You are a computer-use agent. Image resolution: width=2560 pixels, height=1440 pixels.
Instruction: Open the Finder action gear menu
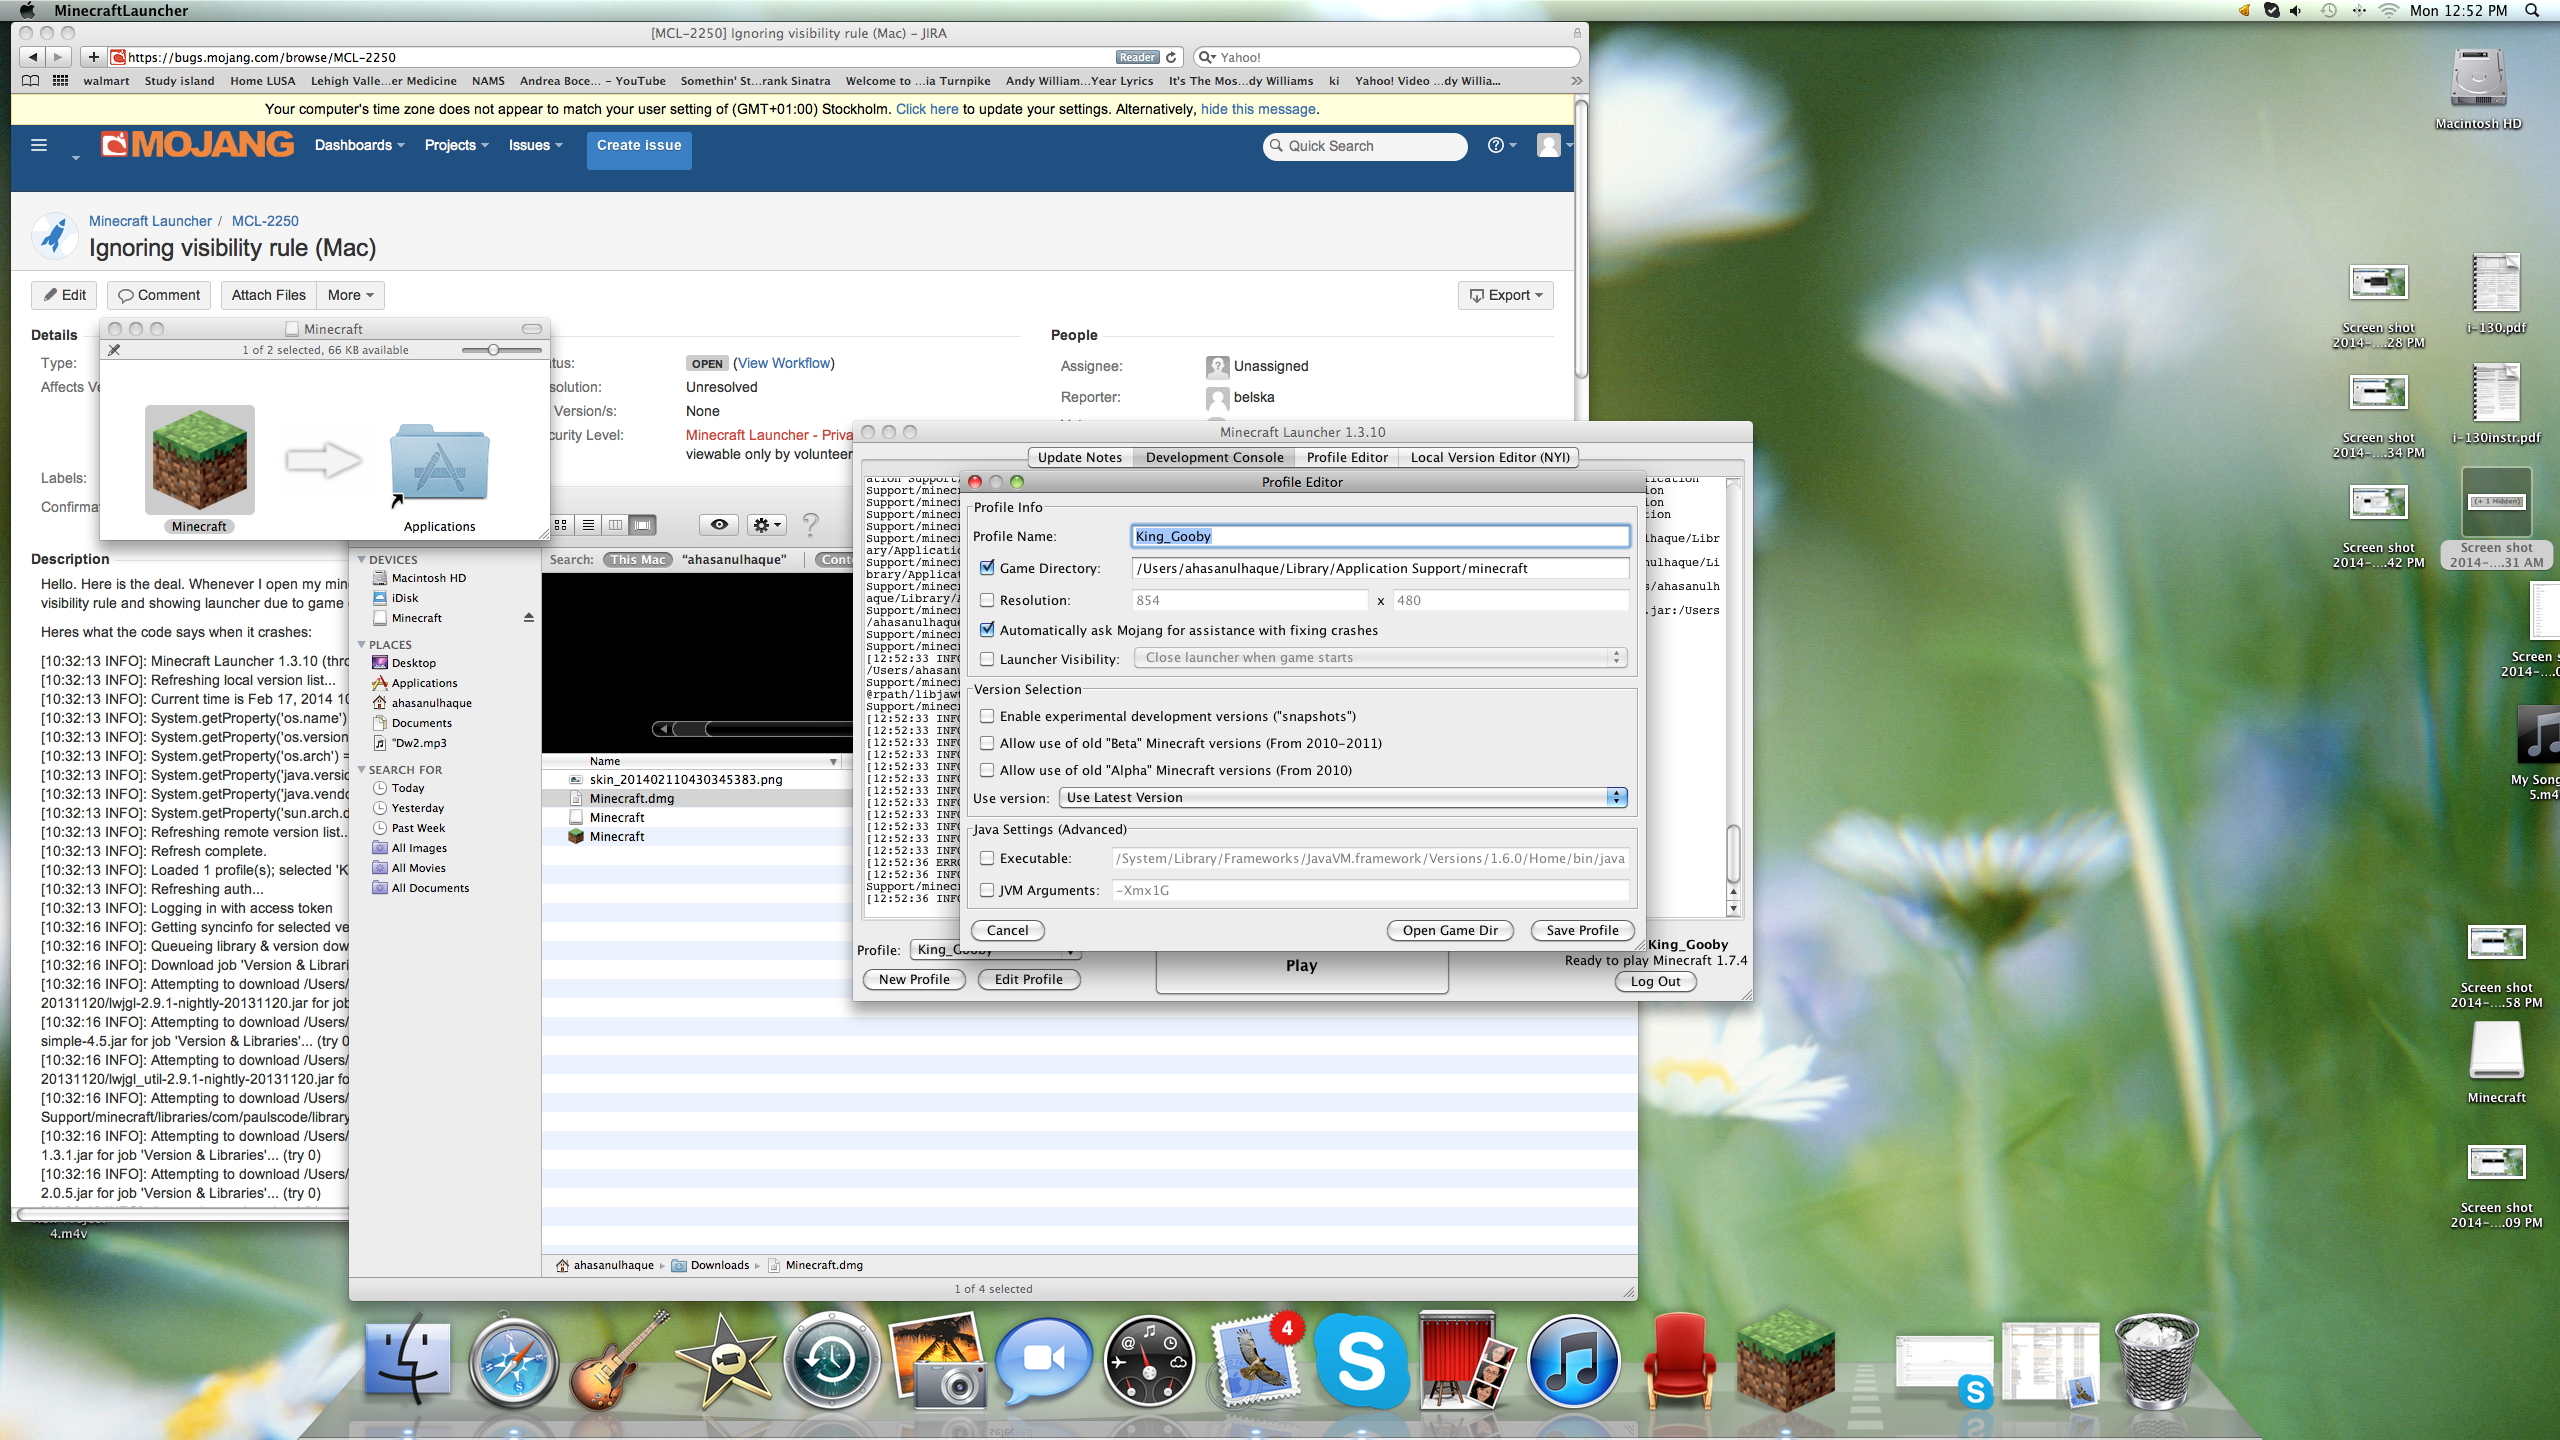[766, 524]
